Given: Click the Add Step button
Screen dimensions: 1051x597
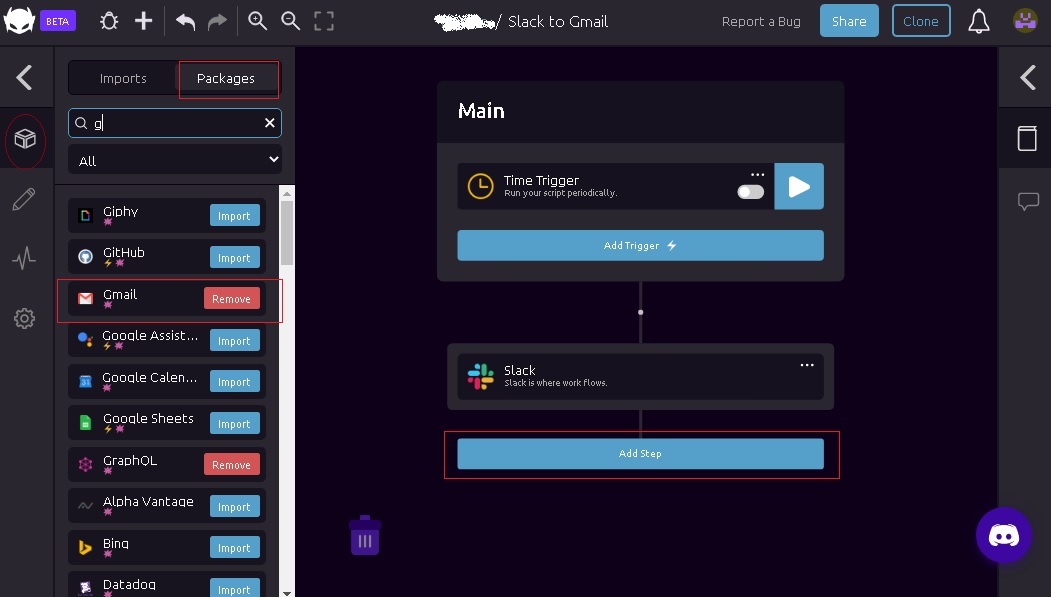Looking at the screenshot, I should coord(640,454).
